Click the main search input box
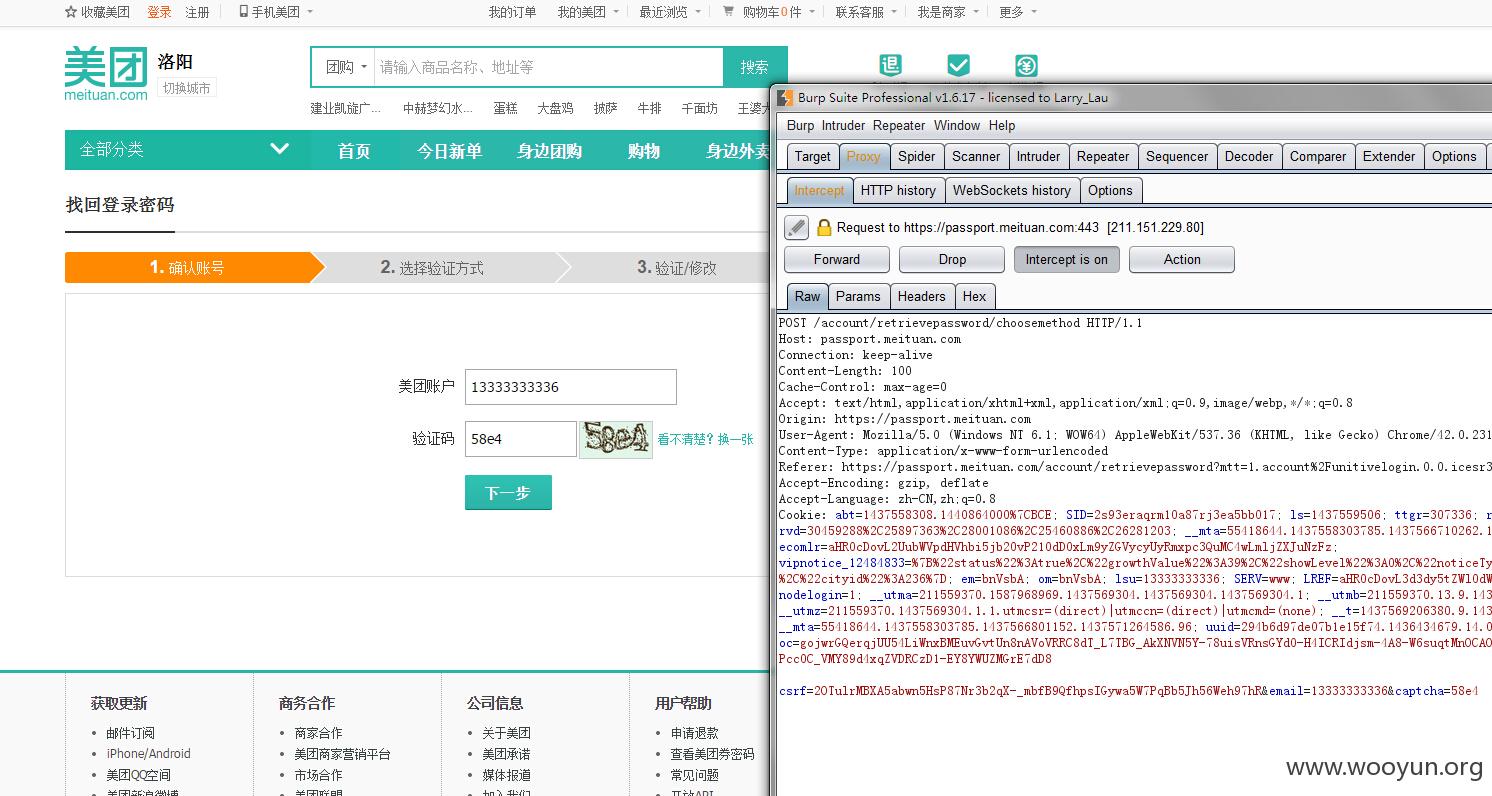 pyautogui.click(x=549, y=67)
